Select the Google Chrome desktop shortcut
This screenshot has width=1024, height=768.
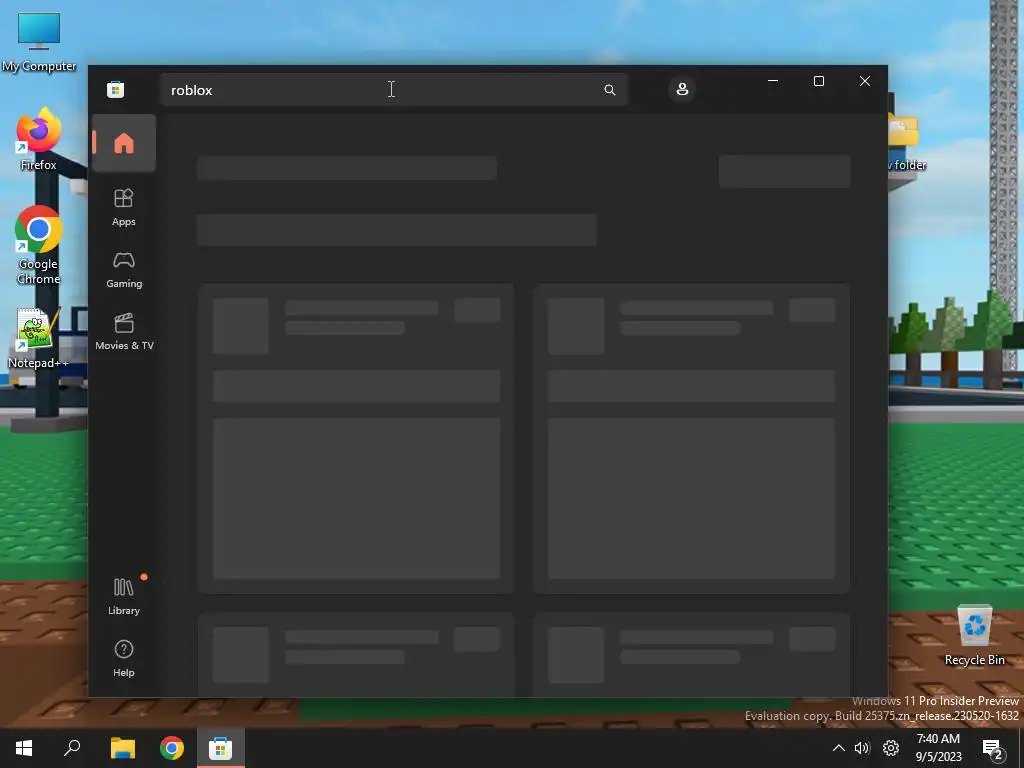pos(39,246)
